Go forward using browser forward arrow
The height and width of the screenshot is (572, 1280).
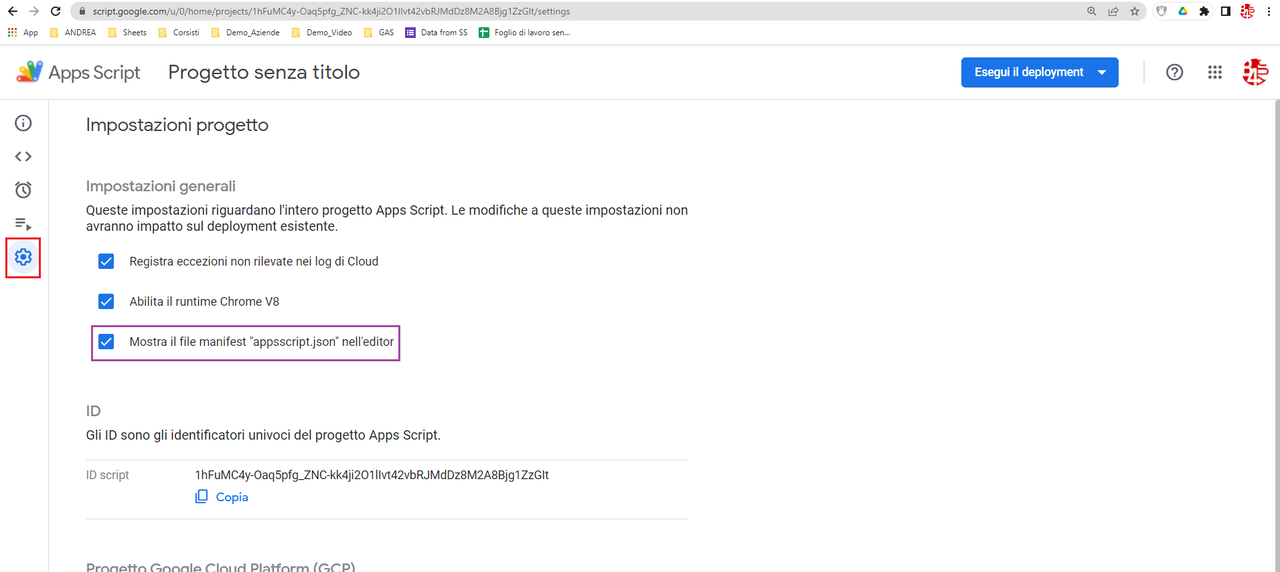34,12
